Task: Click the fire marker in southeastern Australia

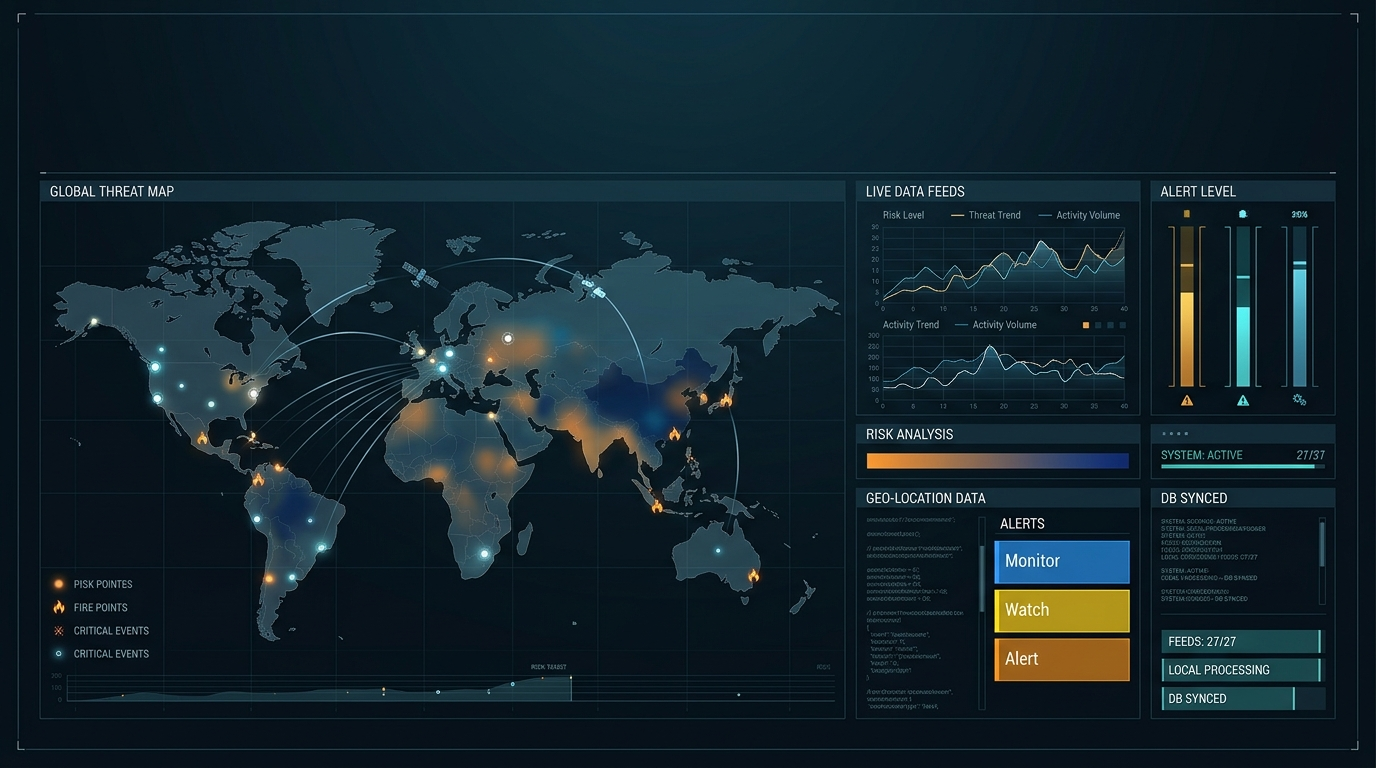Action: 754,575
